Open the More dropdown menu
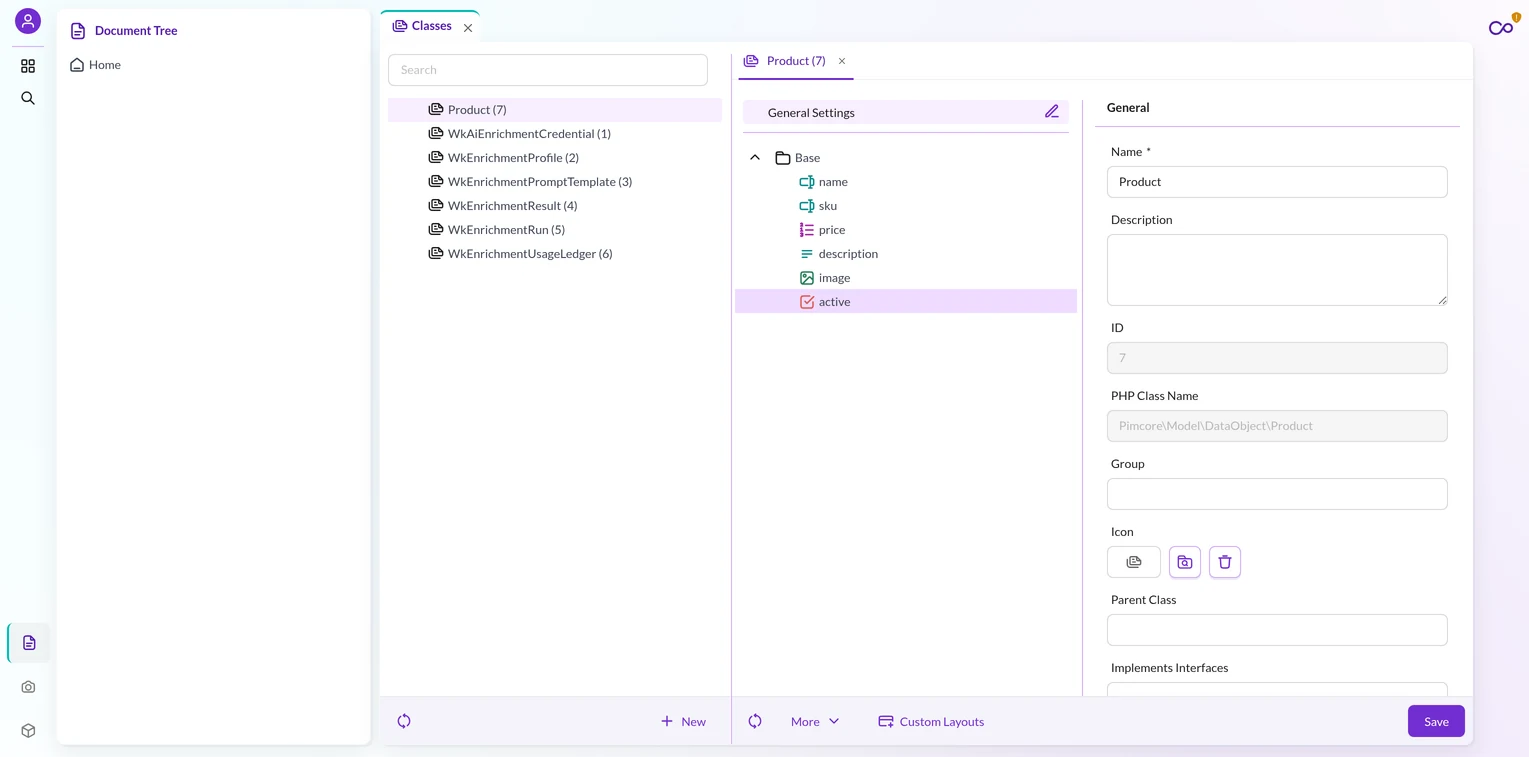This screenshot has width=1529, height=757. (815, 721)
